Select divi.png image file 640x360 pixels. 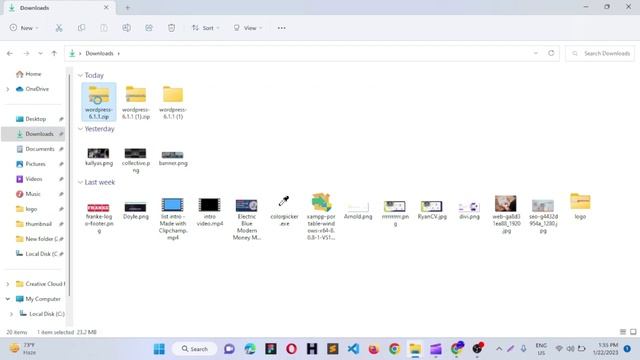pyautogui.click(x=469, y=210)
